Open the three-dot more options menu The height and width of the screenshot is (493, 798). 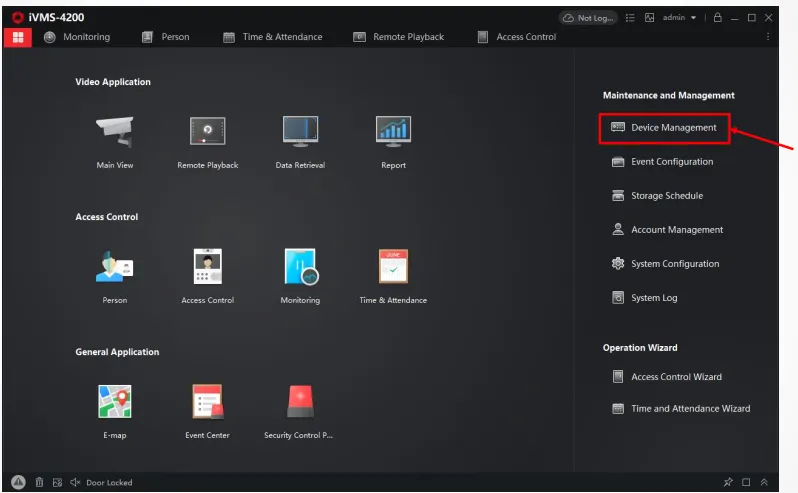point(768,37)
